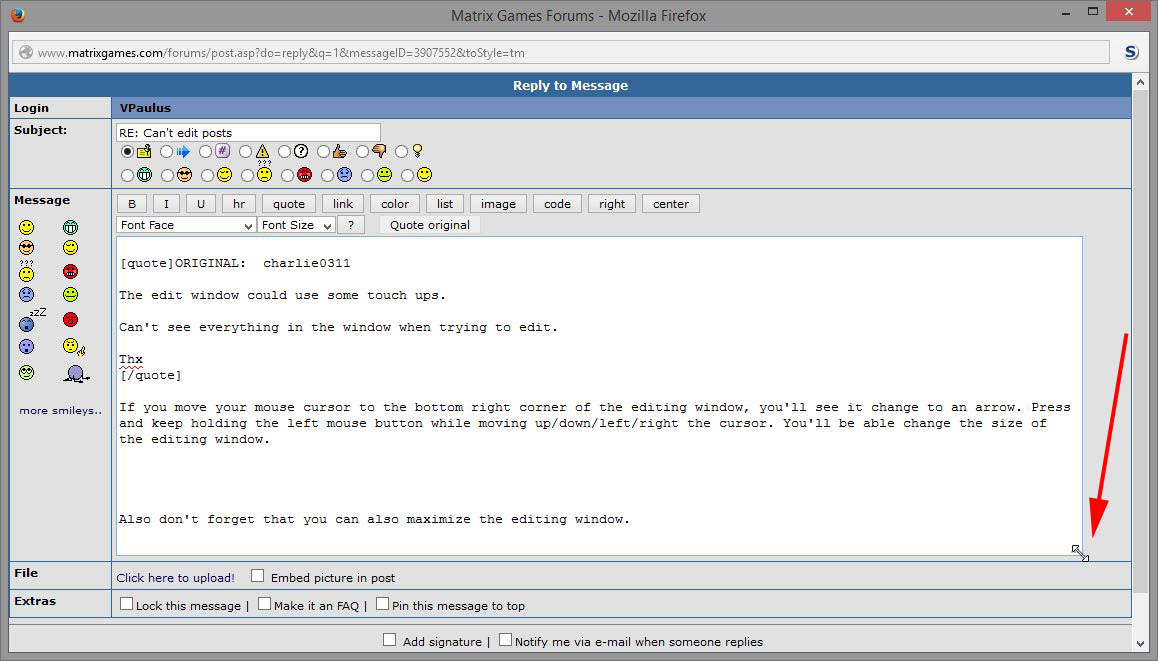The image size is (1158, 661).
Task: Select the warning triangle post icon radio
Action: [245, 151]
